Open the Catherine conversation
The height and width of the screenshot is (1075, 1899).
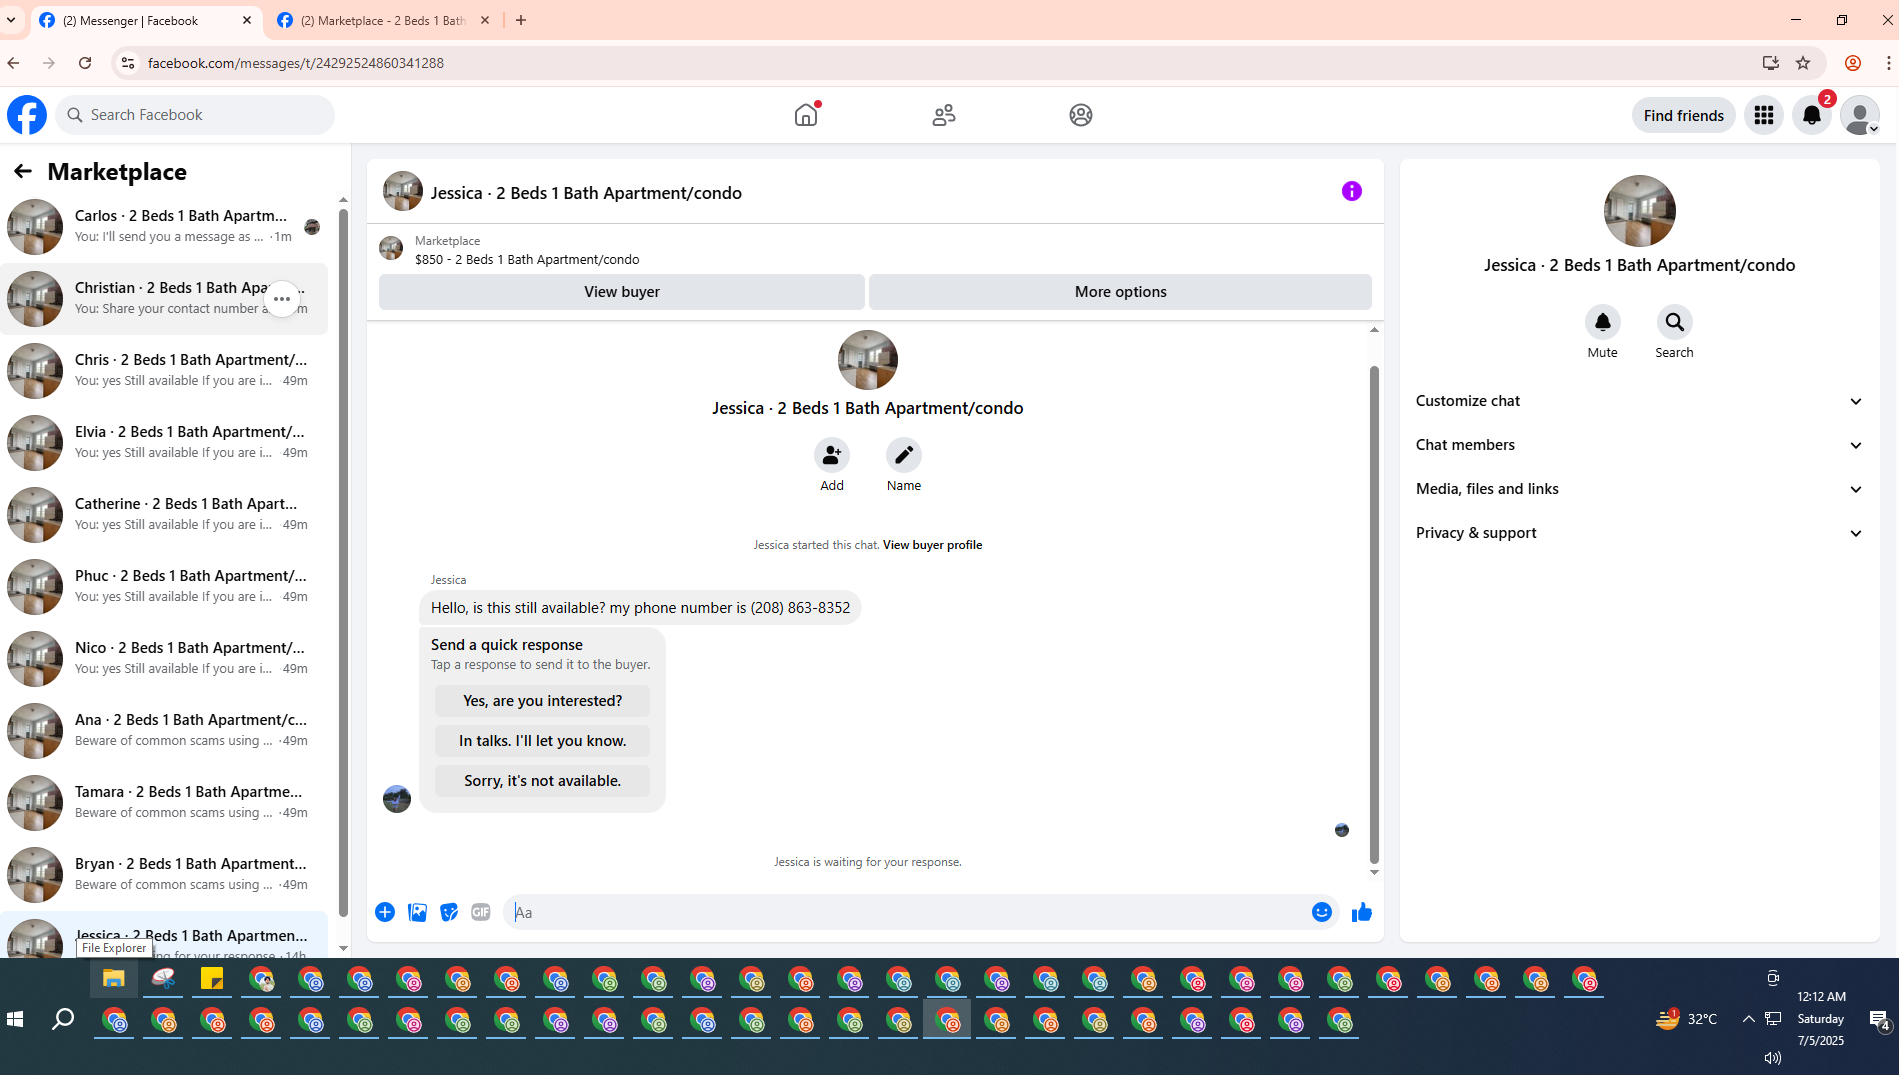164,515
